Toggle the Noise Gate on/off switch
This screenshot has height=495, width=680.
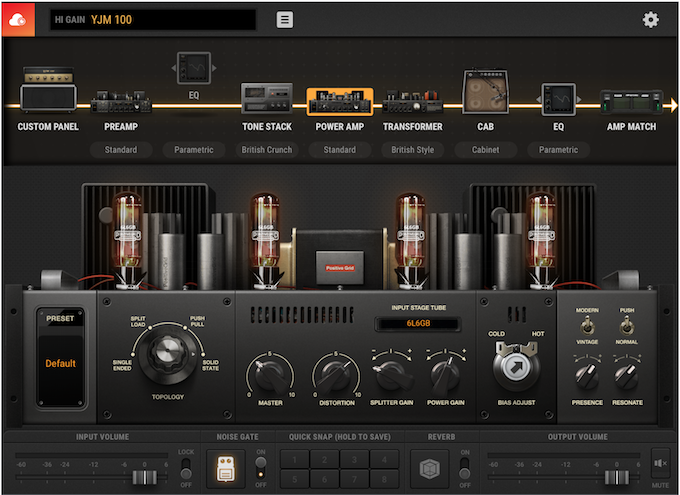260,469
